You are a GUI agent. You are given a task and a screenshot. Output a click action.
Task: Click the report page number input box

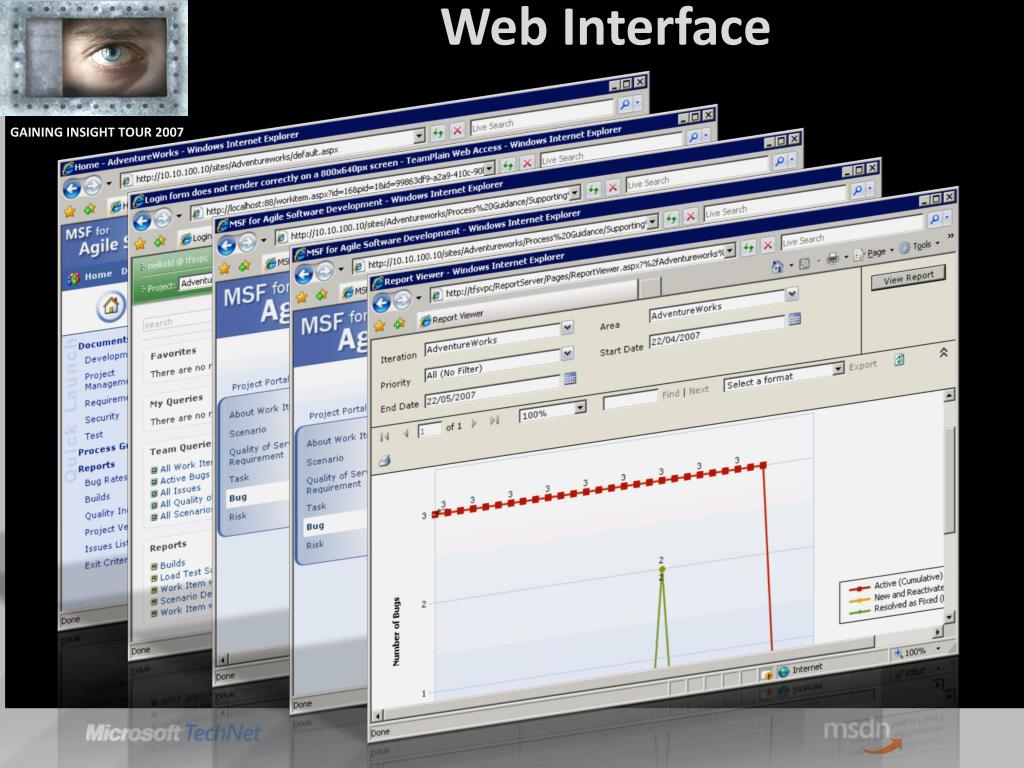(428, 430)
